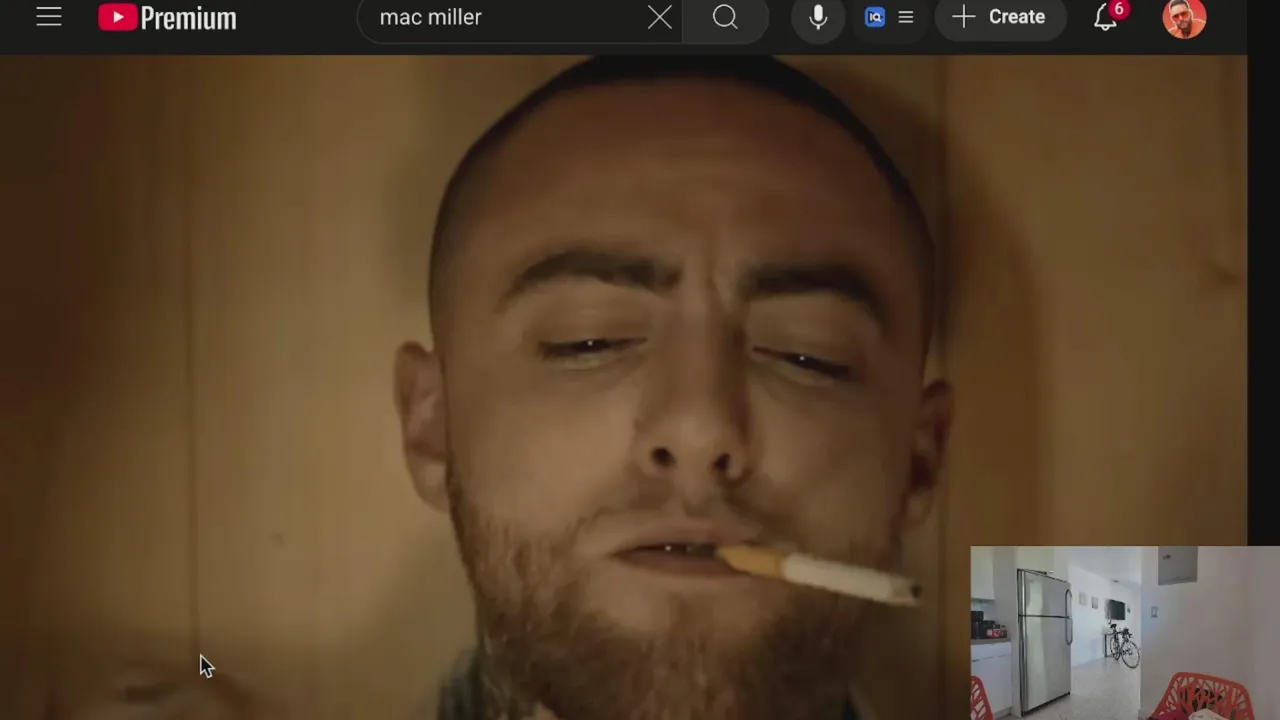This screenshot has width=1280, height=720.
Task: Open the extension lines menu icon
Action: point(906,17)
